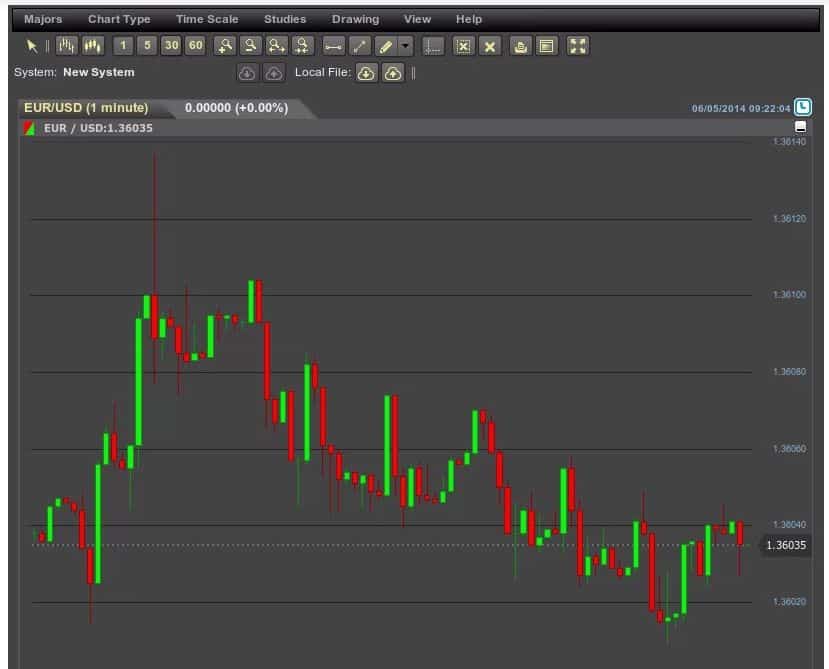
Task: Click the print chart icon
Action: coord(520,46)
